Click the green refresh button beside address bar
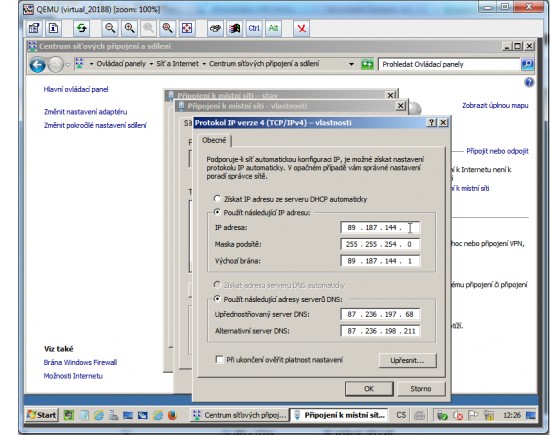This screenshot has width=550, height=435. 367,64
